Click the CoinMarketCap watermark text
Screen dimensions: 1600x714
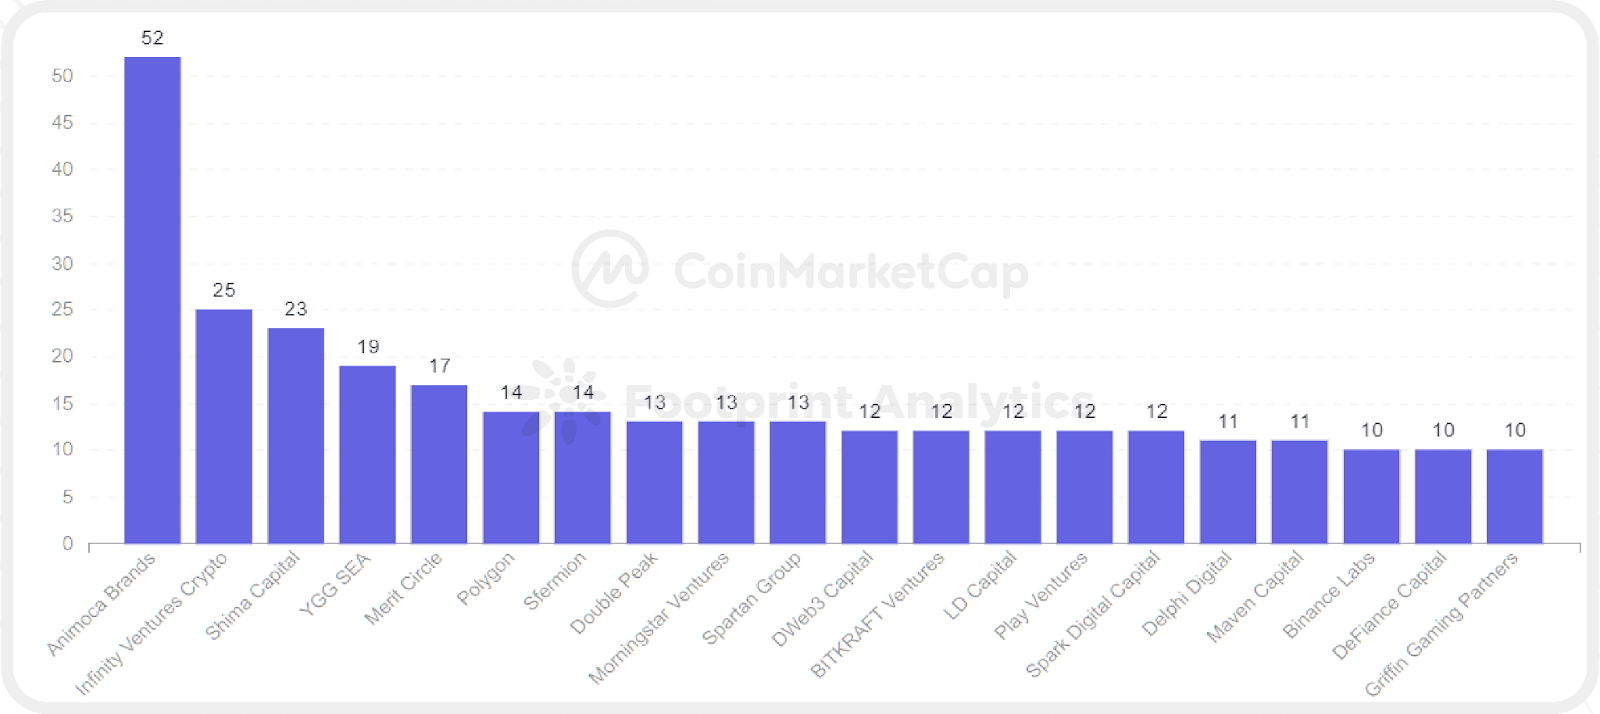850,271
